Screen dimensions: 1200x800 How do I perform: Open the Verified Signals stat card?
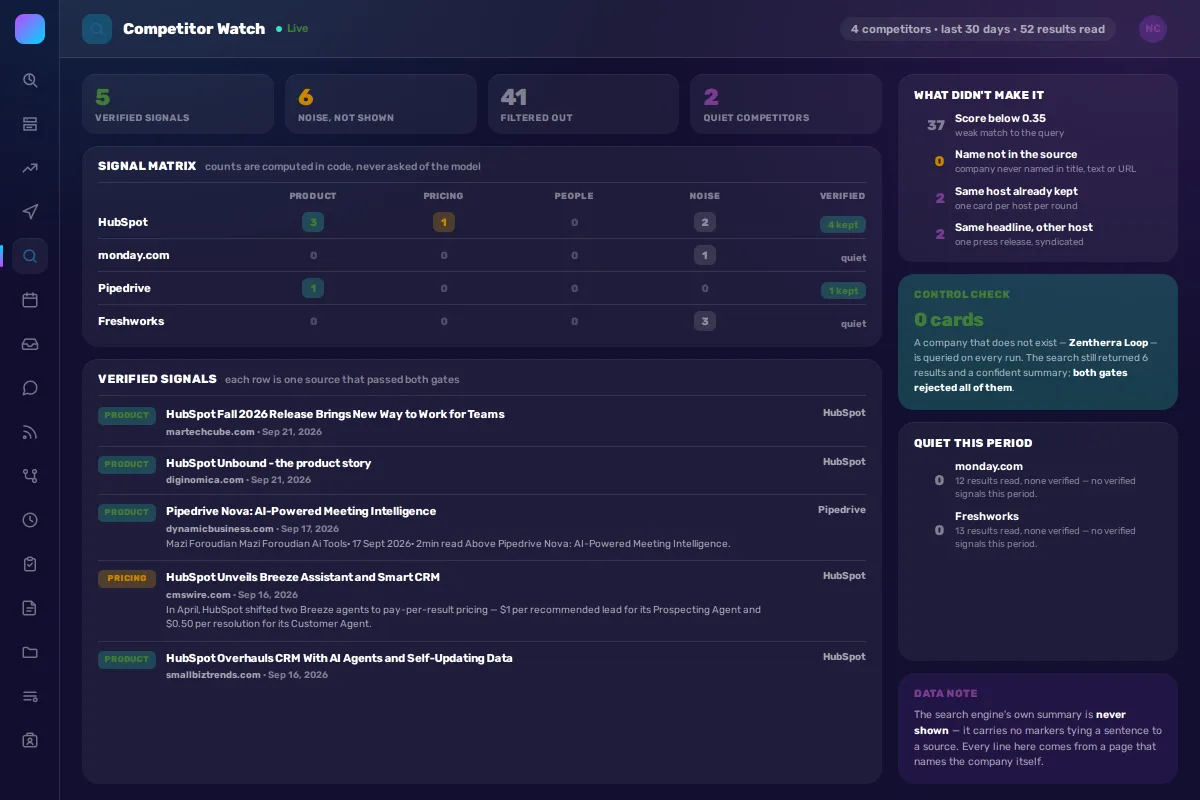click(x=178, y=104)
